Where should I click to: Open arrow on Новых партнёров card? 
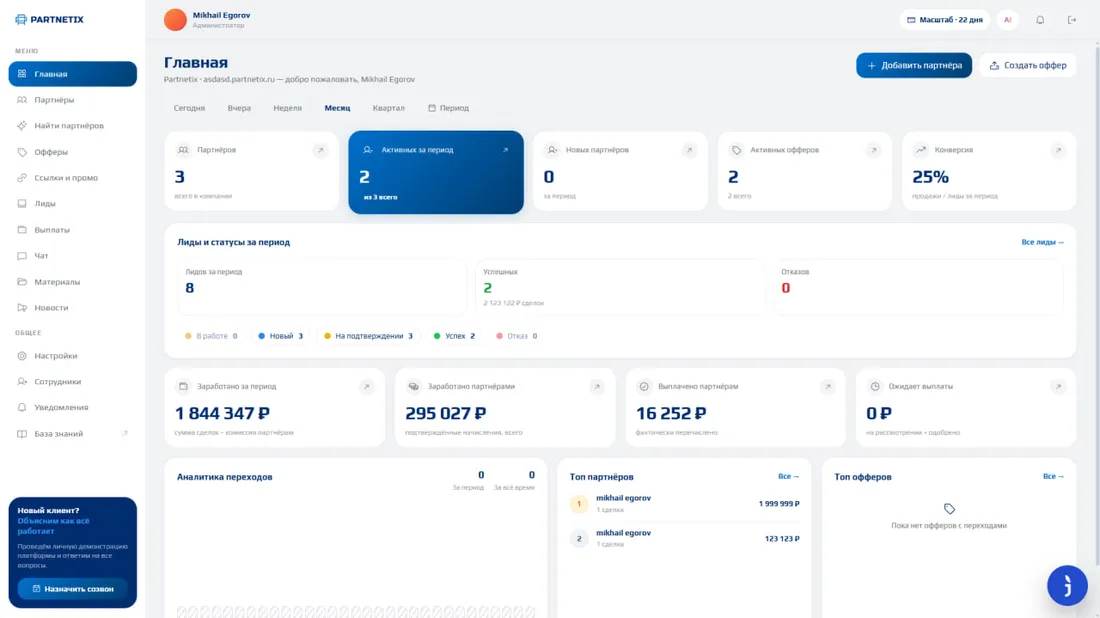(689, 150)
